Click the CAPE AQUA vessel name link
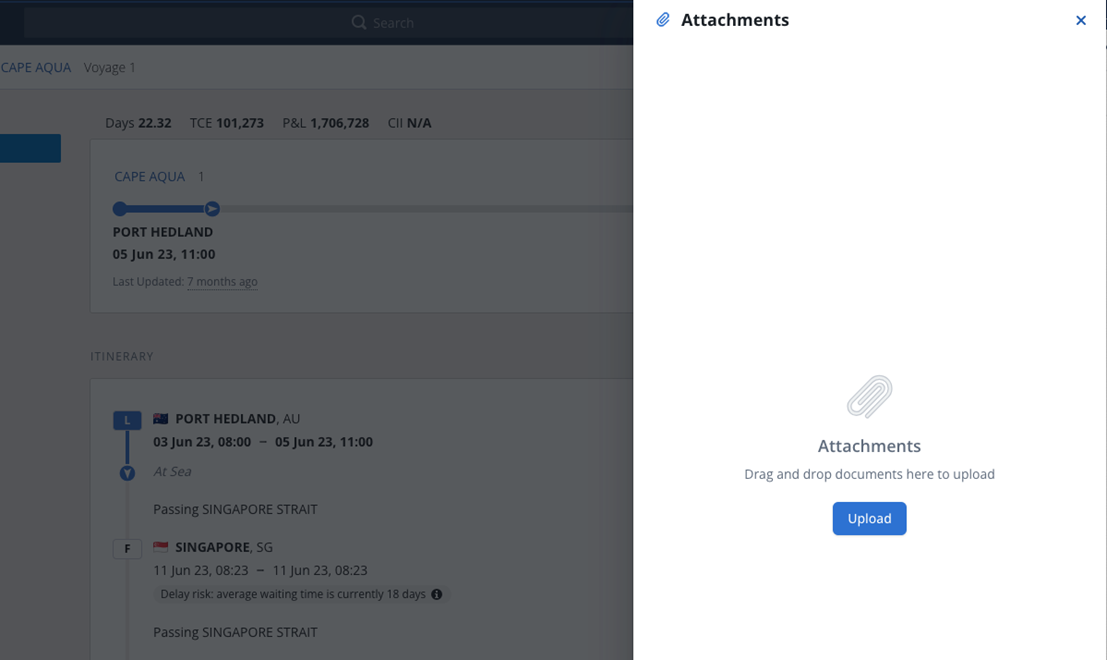This screenshot has height=660, width=1107. click(149, 176)
